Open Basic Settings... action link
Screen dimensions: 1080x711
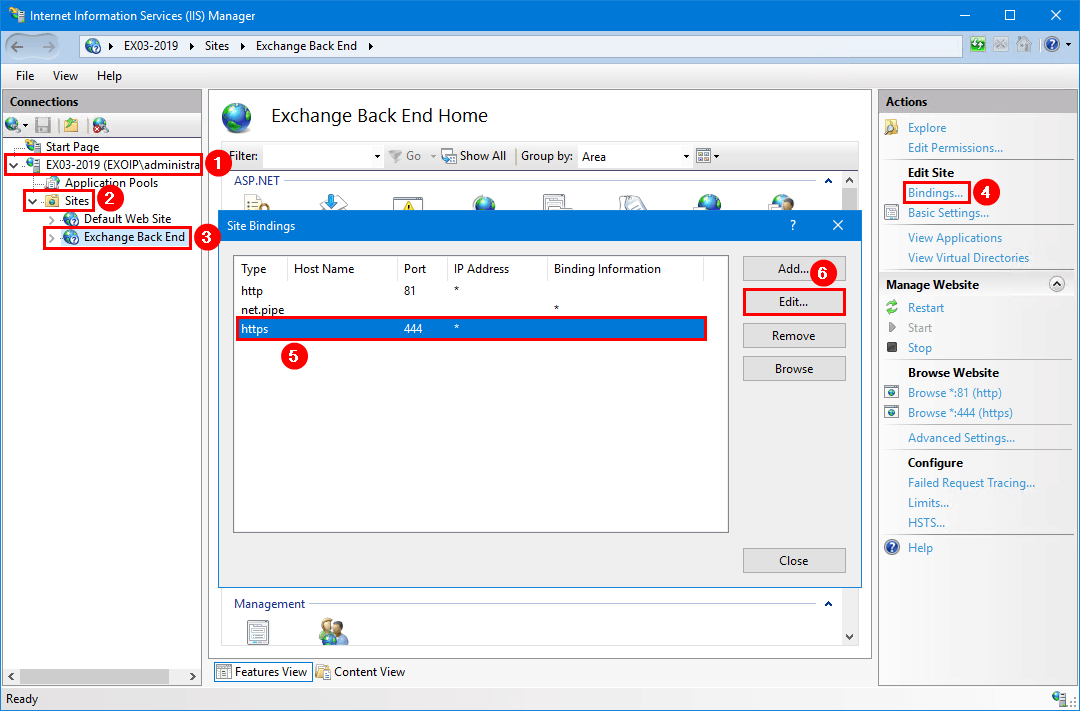tap(948, 213)
